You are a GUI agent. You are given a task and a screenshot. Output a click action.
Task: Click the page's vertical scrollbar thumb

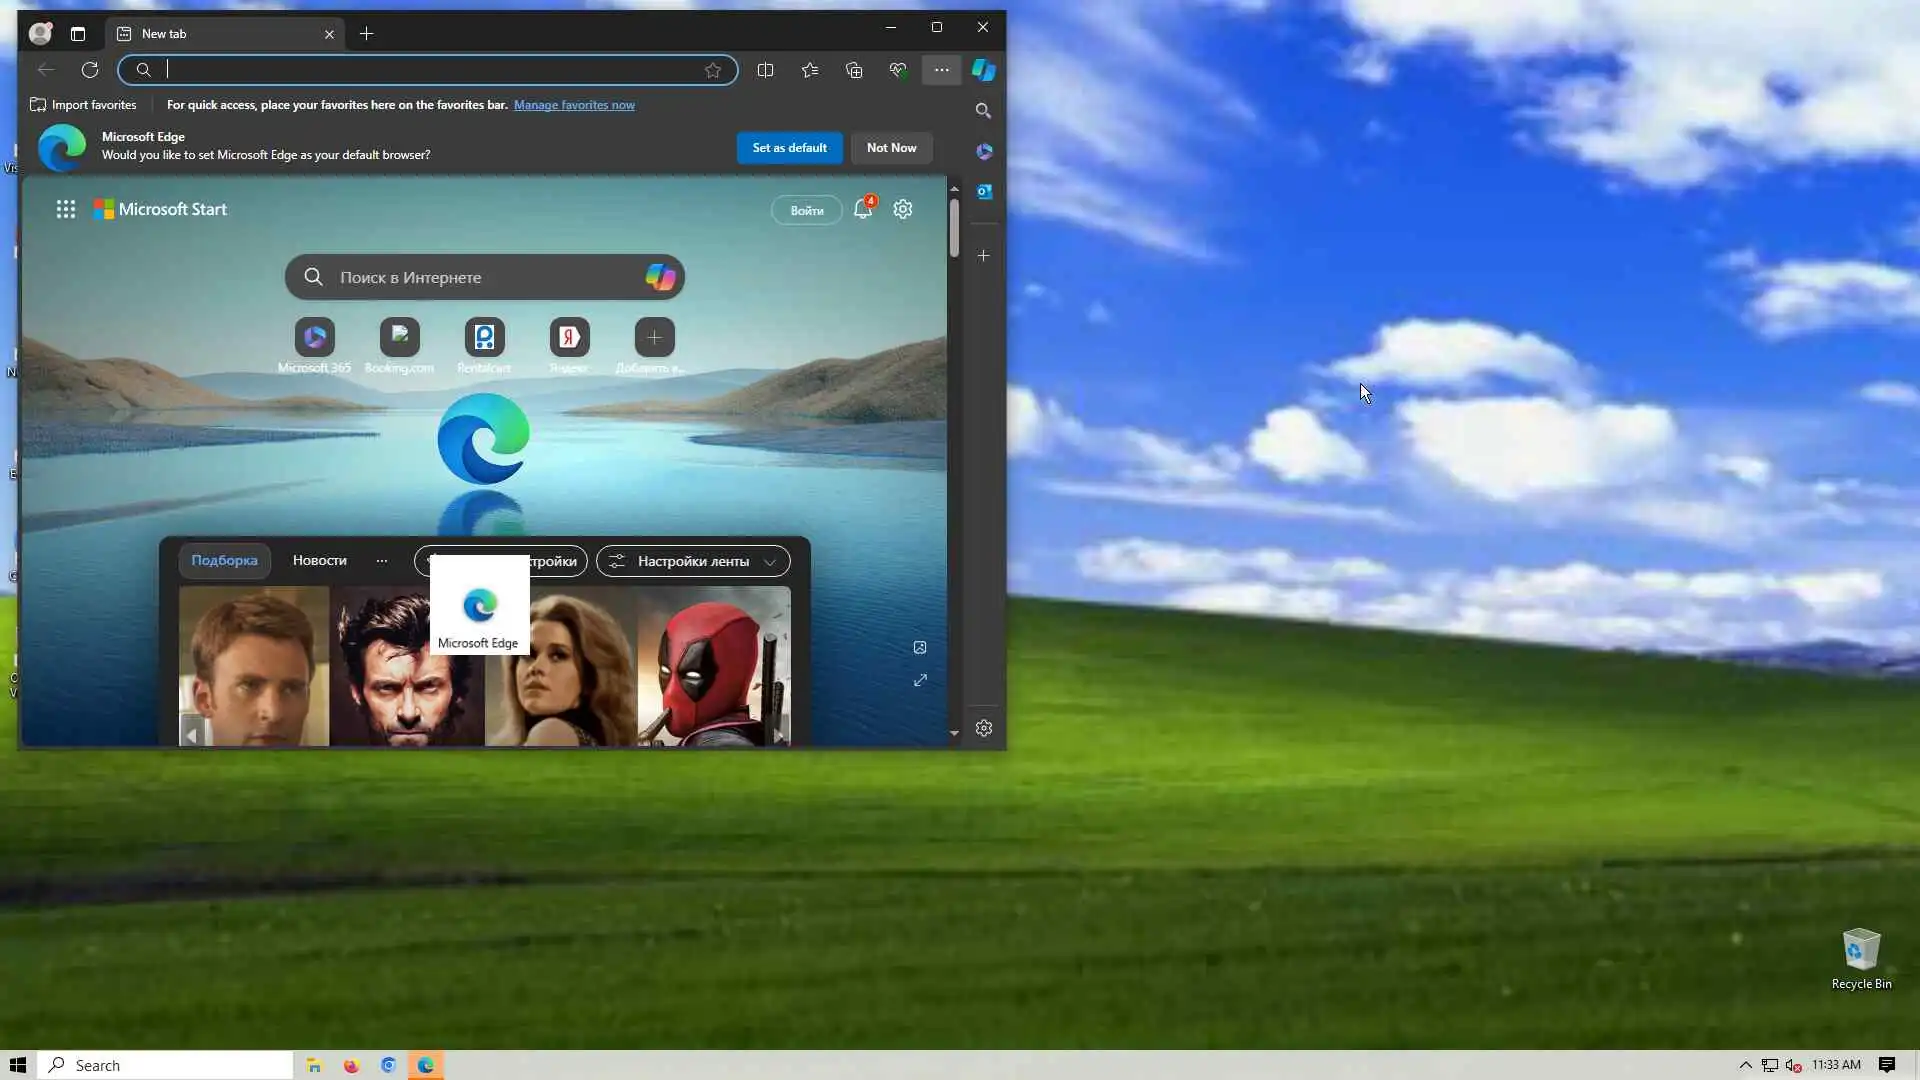pyautogui.click(x=954, y=228)
